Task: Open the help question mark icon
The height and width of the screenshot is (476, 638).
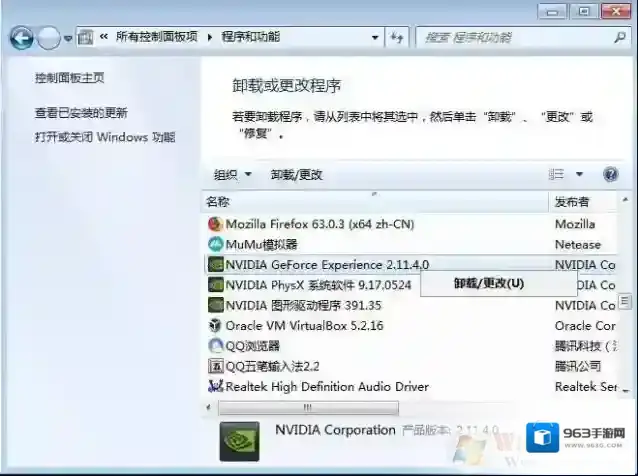Action: 611,174
